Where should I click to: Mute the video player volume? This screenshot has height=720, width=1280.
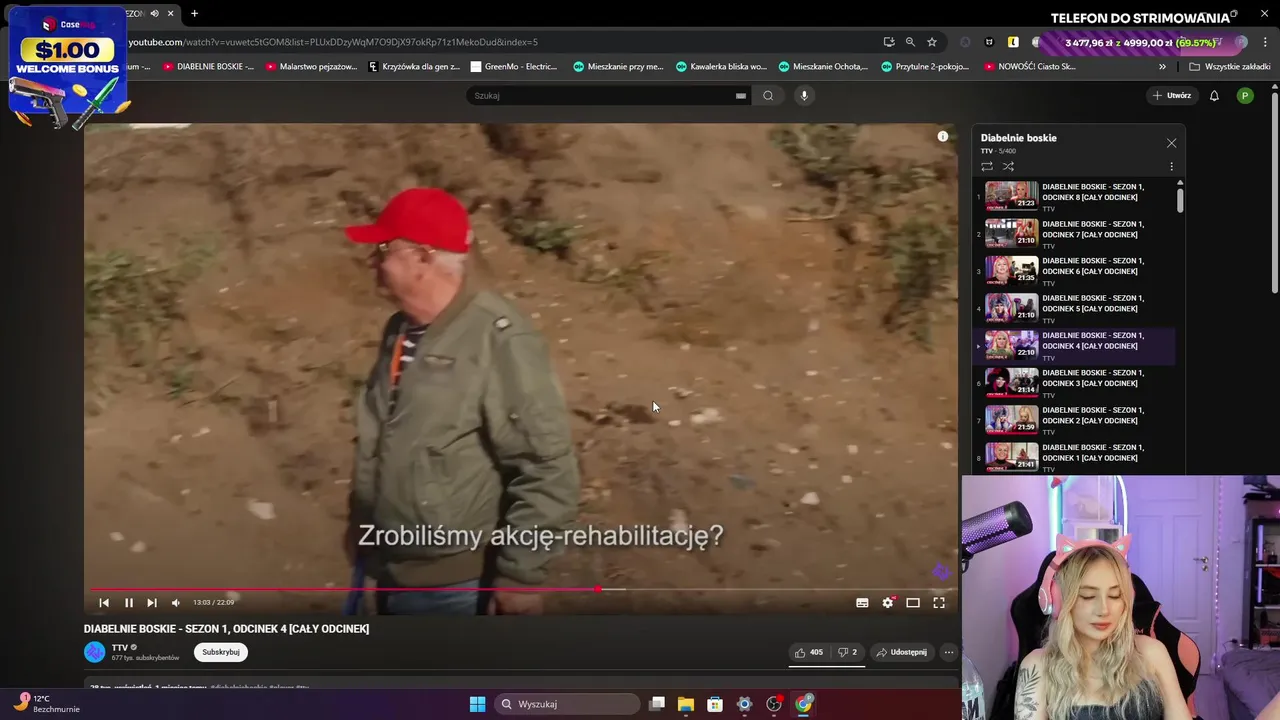click(176, 602)
